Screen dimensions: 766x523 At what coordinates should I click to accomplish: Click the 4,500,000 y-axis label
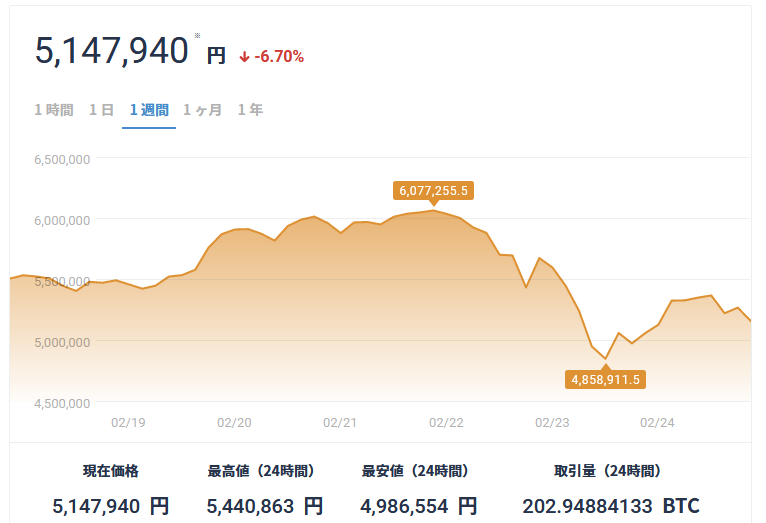tap(62, 403)
